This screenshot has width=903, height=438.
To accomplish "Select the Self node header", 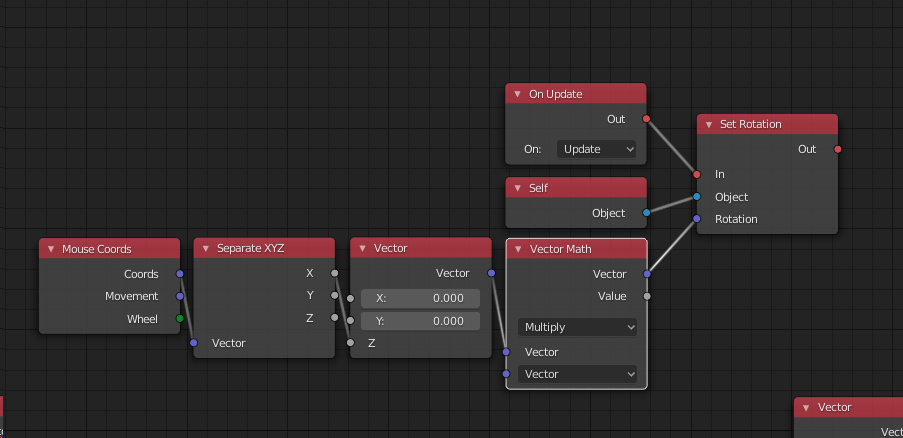I will [576, 188].
